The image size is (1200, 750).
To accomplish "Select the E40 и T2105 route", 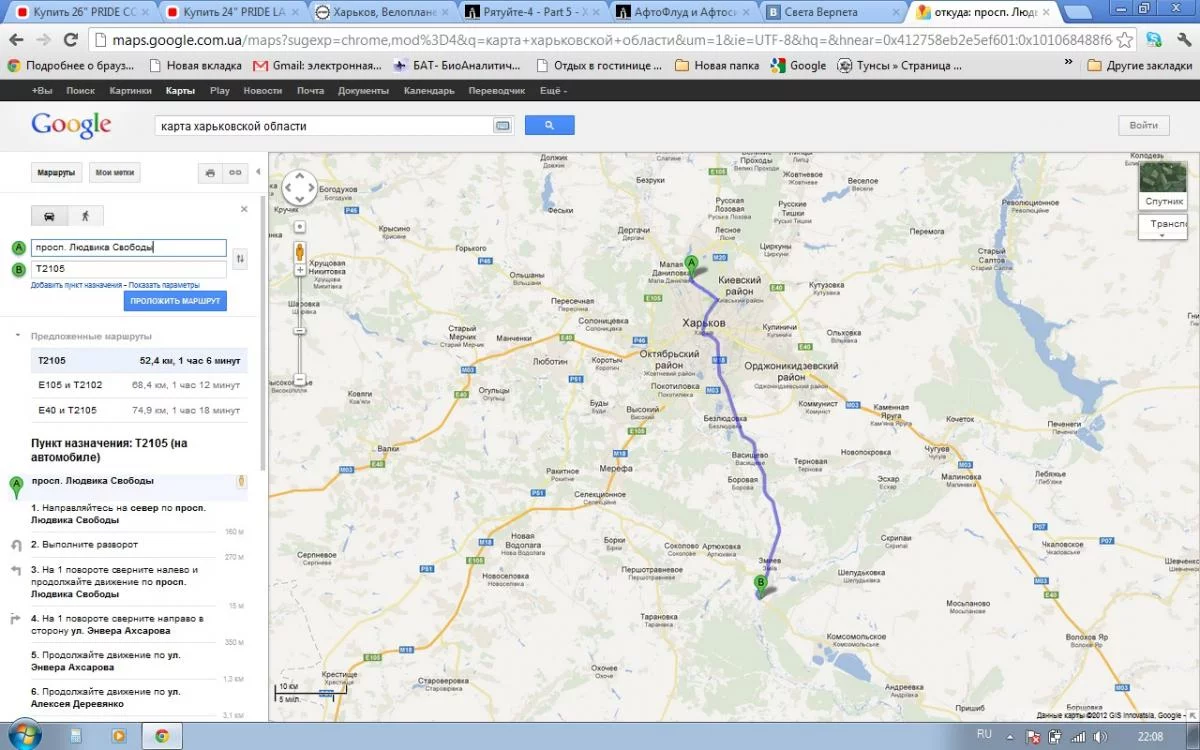I will (x=138, y=410).
